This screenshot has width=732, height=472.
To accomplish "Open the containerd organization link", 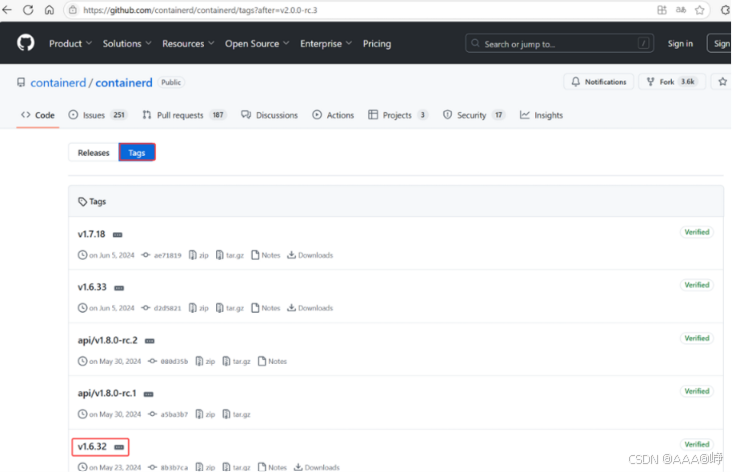I will click(x=58, y=83).
